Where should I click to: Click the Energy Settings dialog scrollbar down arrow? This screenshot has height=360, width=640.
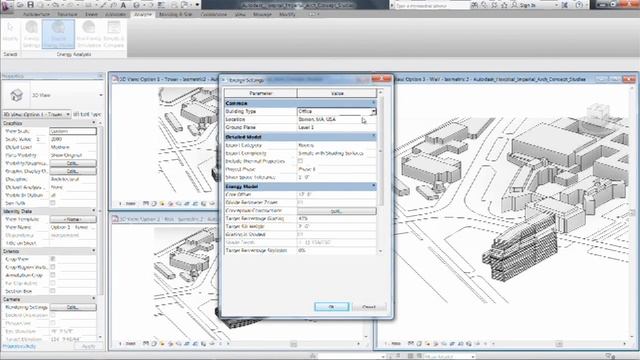380,251
